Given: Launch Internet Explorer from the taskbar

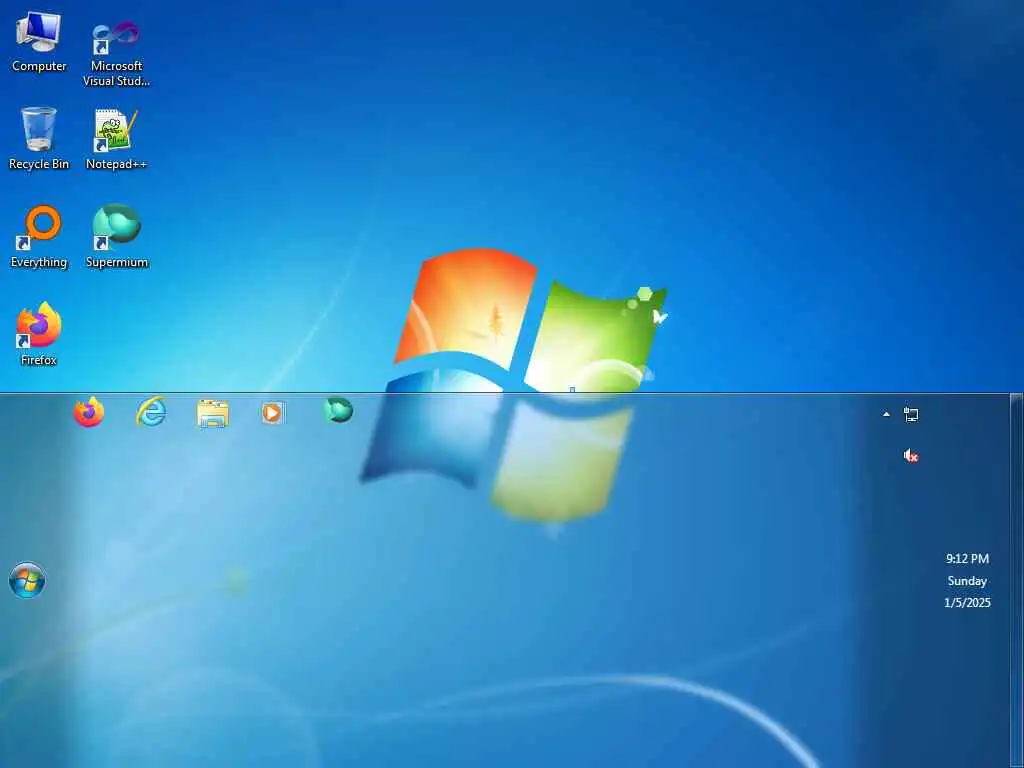Looking at the screenshot, I should point(151,413).
